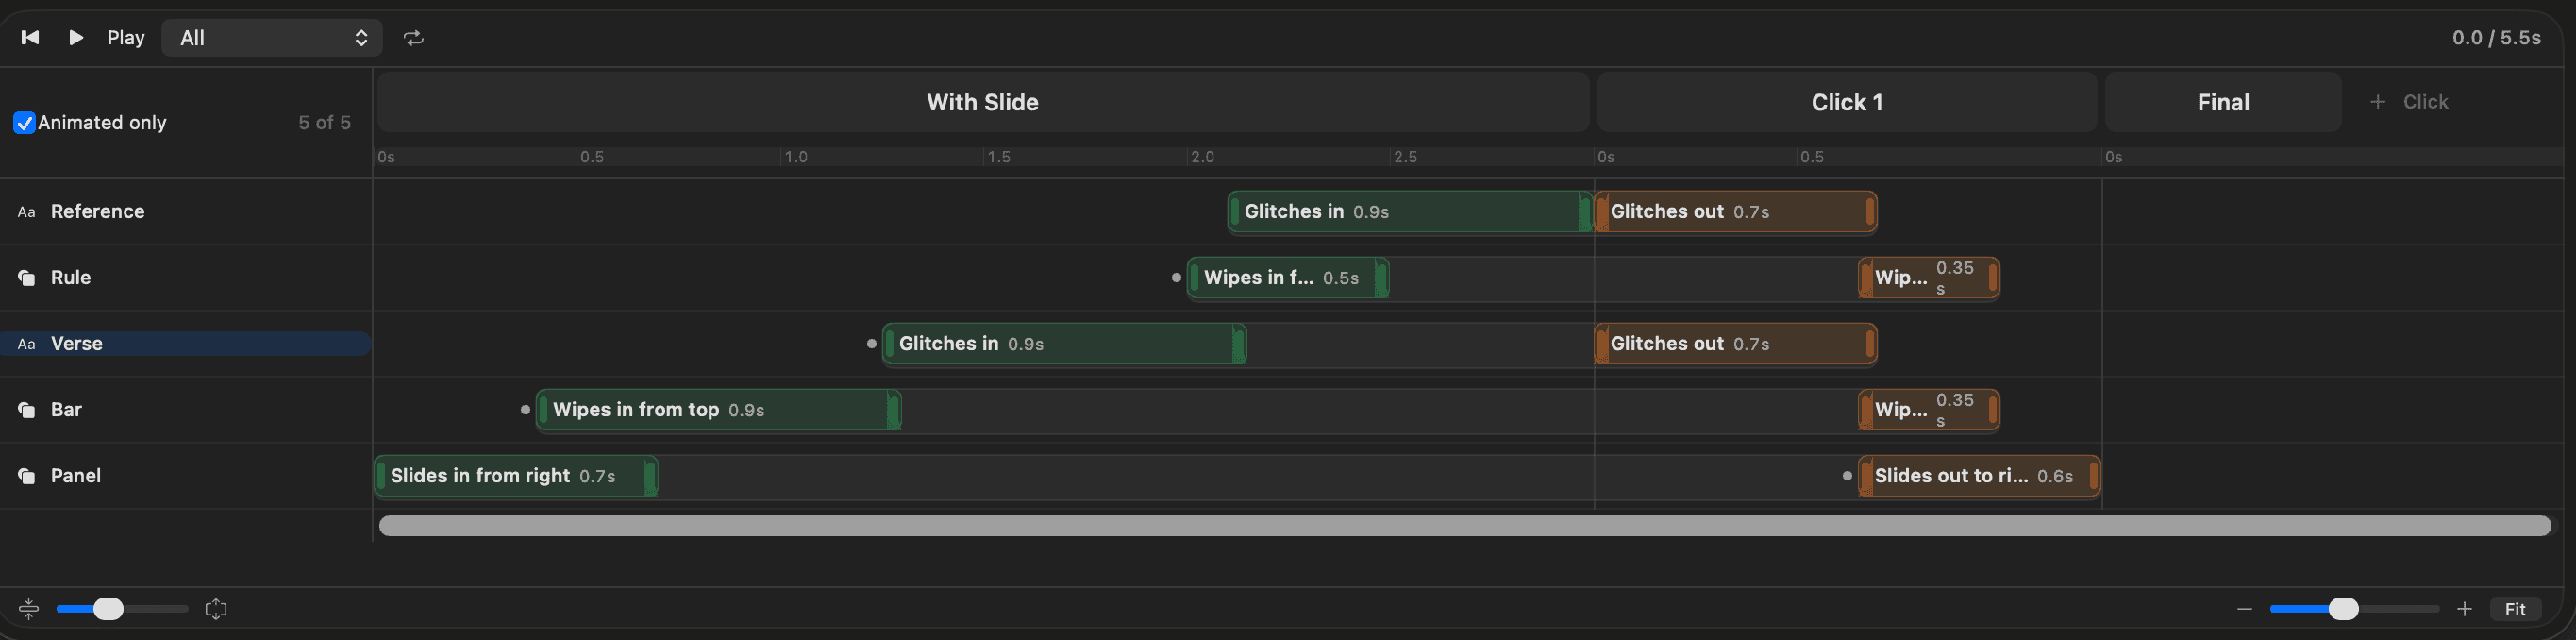Select the Final stage header
This screenshot has height=640, width=2576.
point(2223,102)
